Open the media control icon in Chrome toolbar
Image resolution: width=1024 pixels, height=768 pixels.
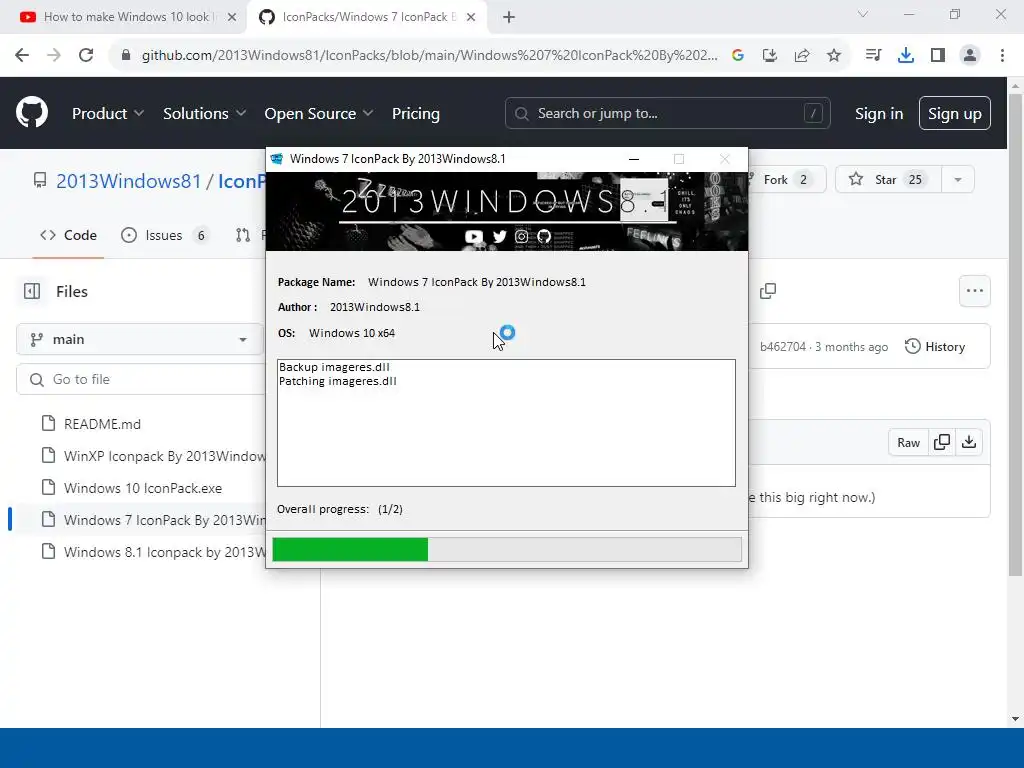[x=873, y=56]
